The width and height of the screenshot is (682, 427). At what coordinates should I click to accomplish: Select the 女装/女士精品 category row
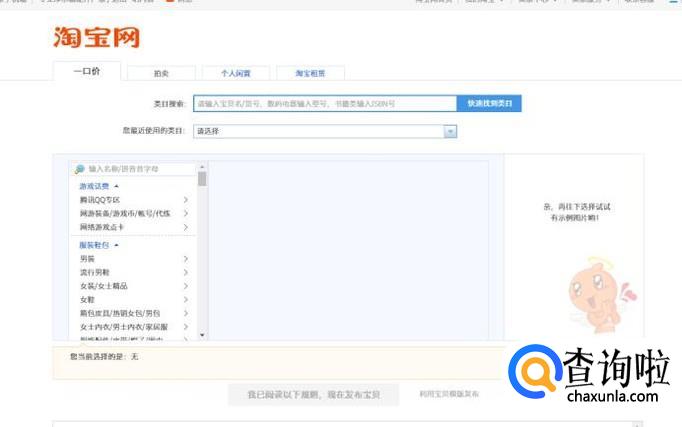[x=134, y=286]
